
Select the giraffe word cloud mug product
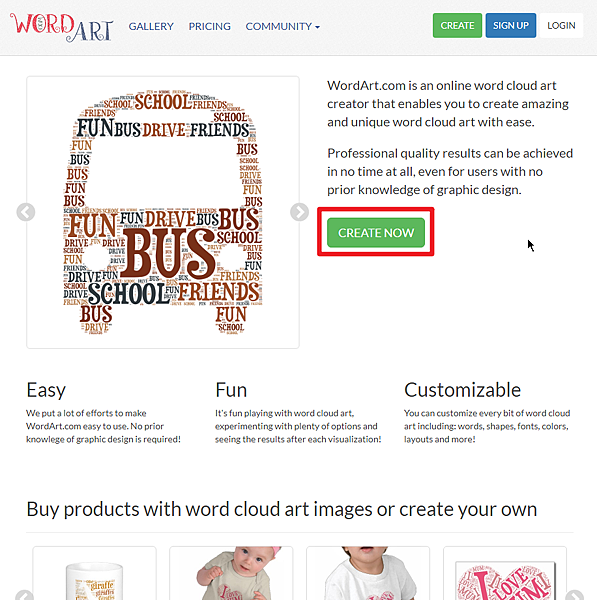pos(95,573)
